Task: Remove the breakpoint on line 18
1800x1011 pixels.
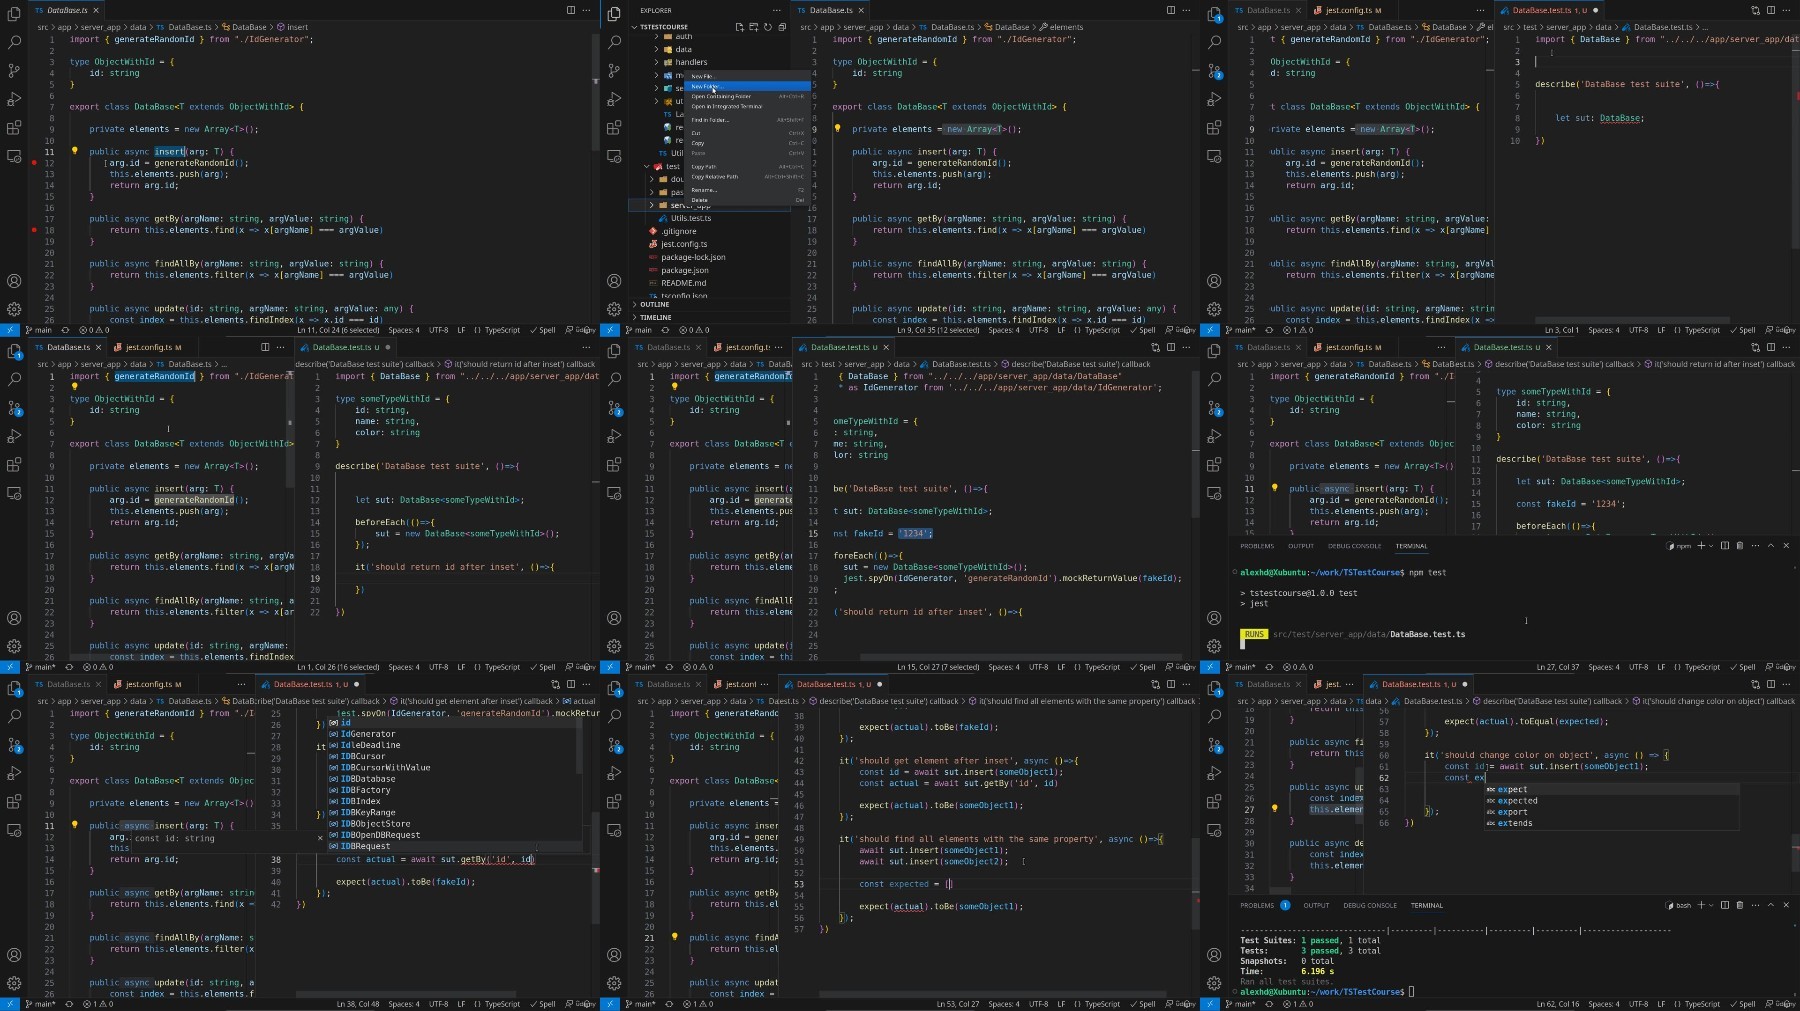Action: click(x=34, y=230)
